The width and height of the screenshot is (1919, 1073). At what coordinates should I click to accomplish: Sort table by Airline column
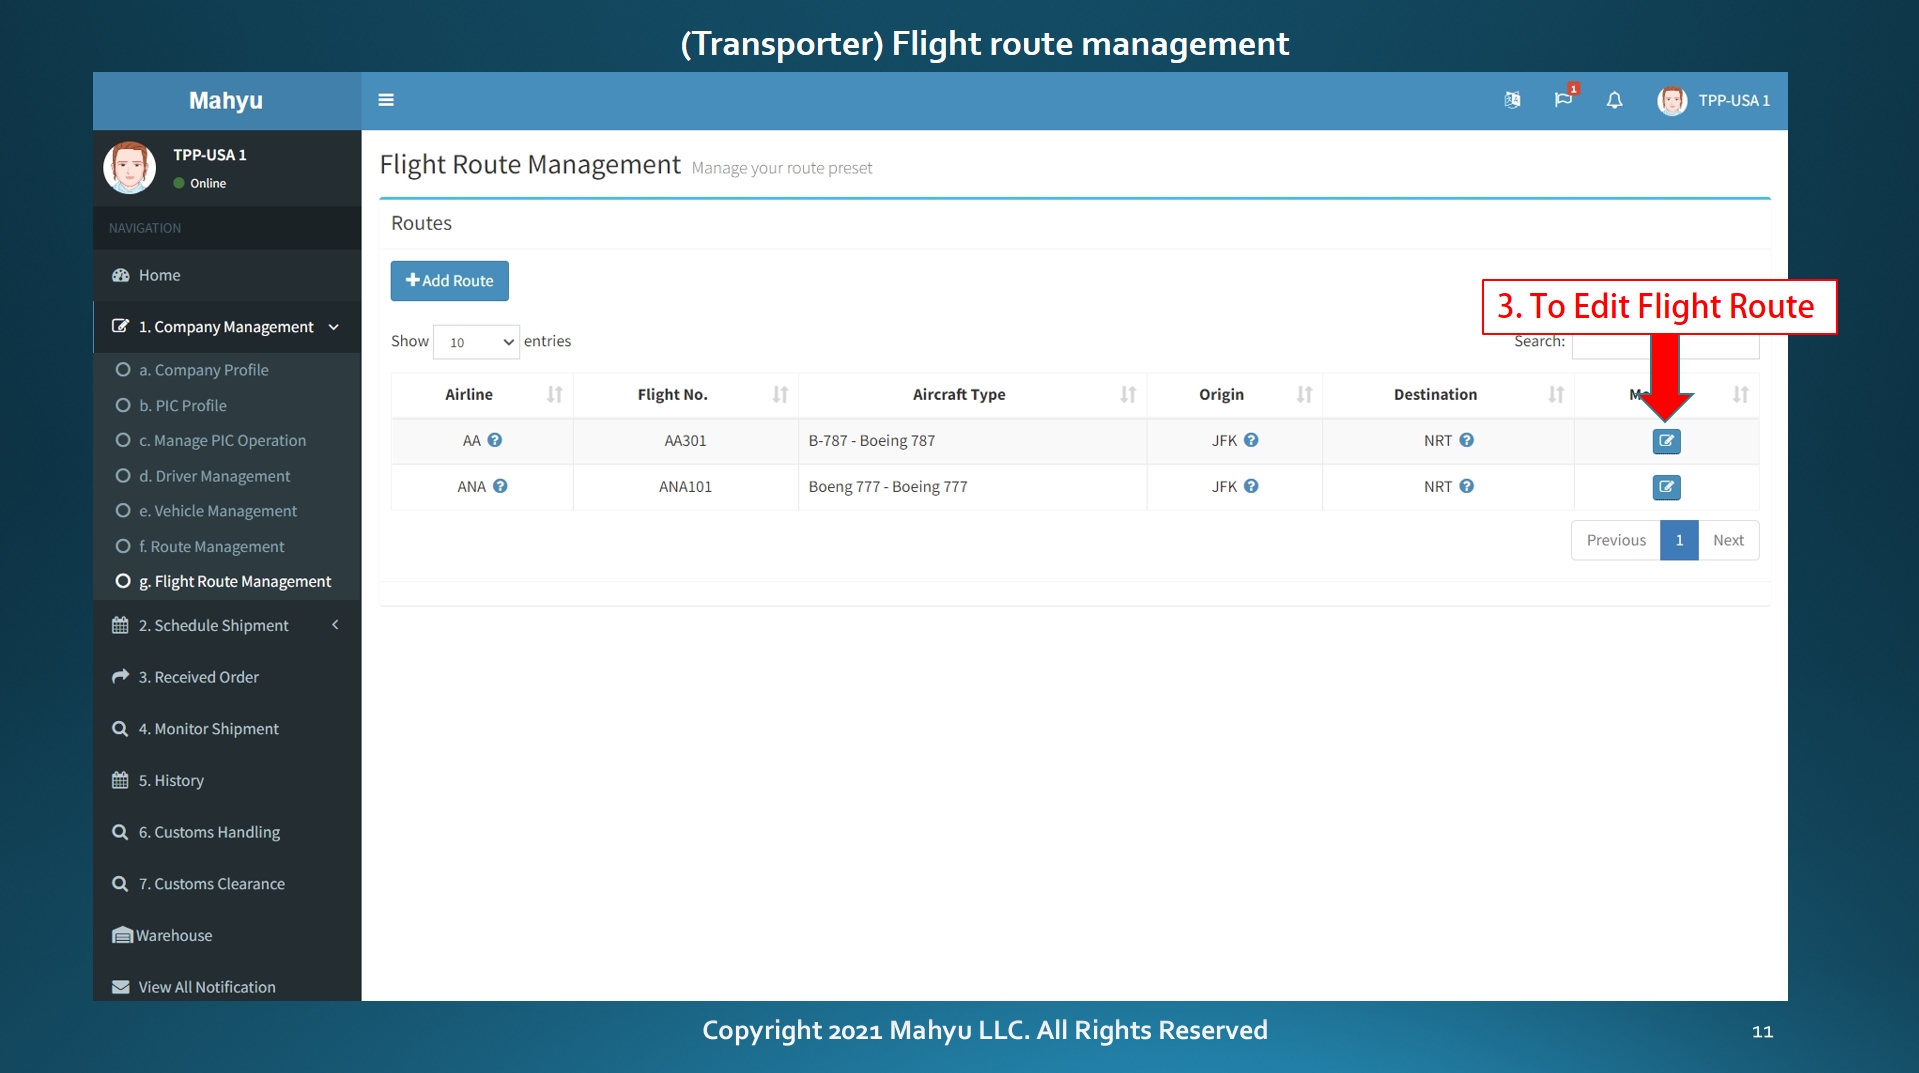[482, 395]
